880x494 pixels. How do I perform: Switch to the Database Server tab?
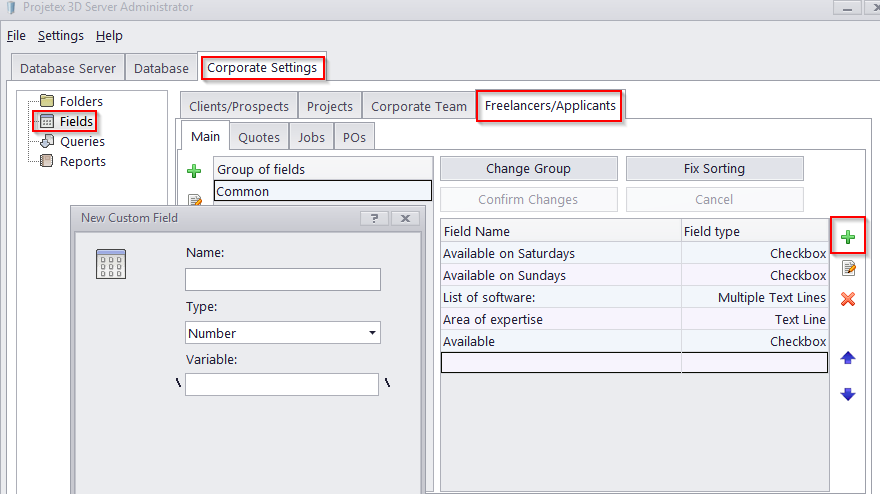point(68,68)
